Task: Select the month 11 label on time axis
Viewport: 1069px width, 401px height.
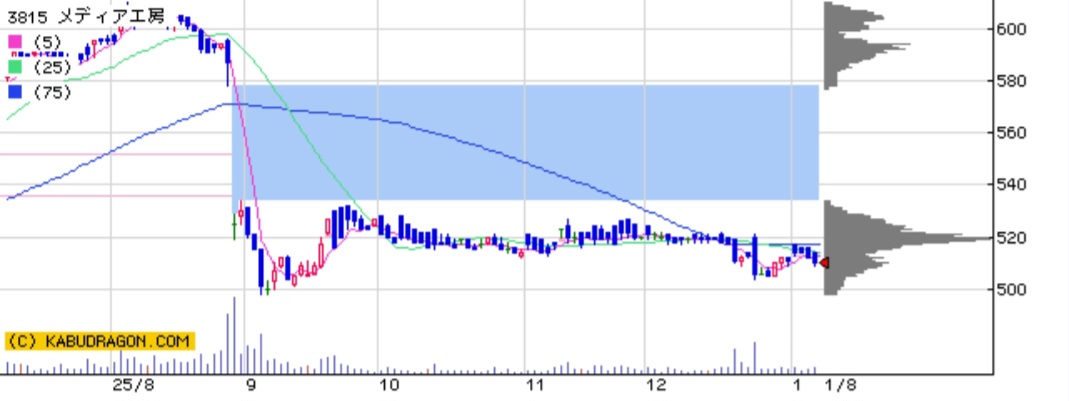Action: [x=536, y=385]
